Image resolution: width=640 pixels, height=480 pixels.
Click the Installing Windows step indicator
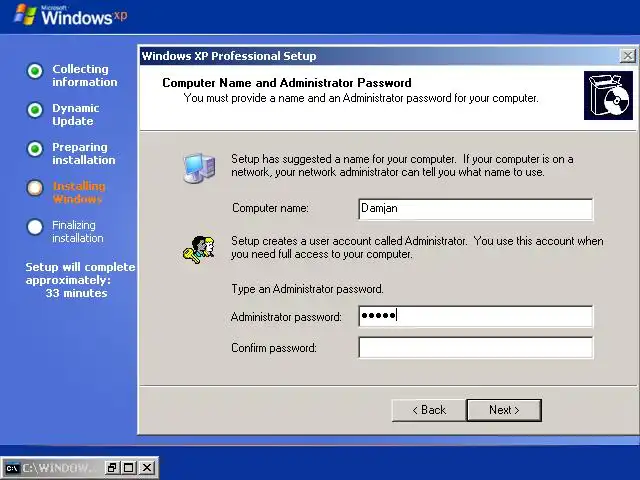pos(35,188)
